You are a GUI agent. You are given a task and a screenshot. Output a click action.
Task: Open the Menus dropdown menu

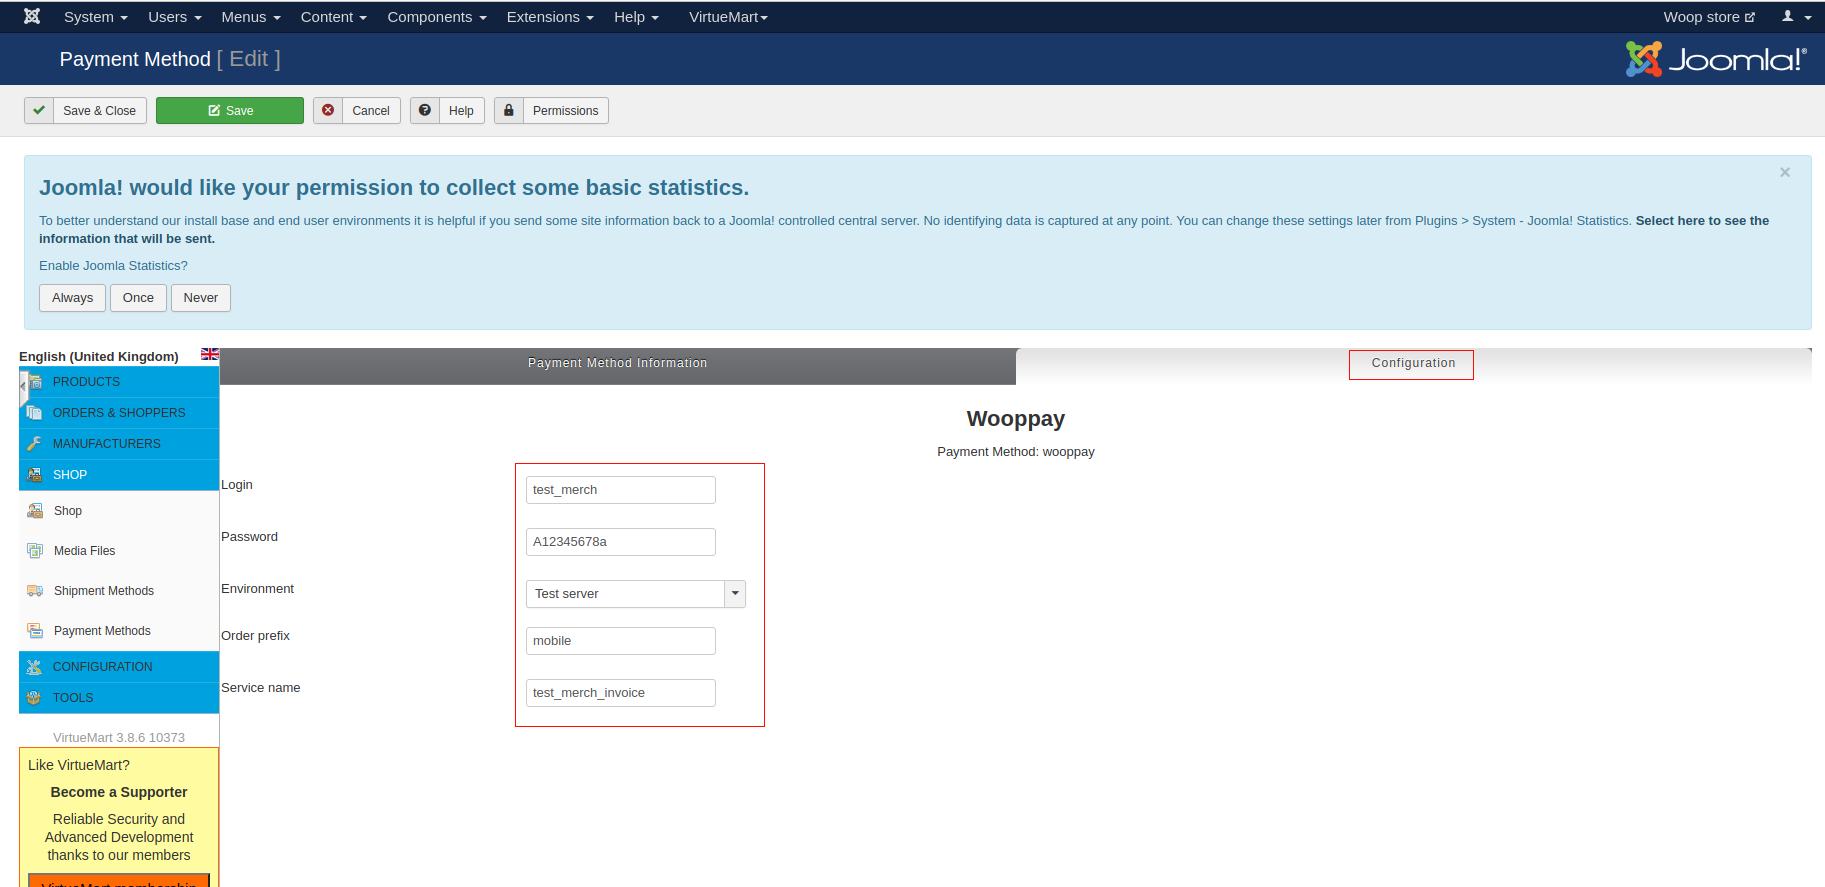(251, 17)
